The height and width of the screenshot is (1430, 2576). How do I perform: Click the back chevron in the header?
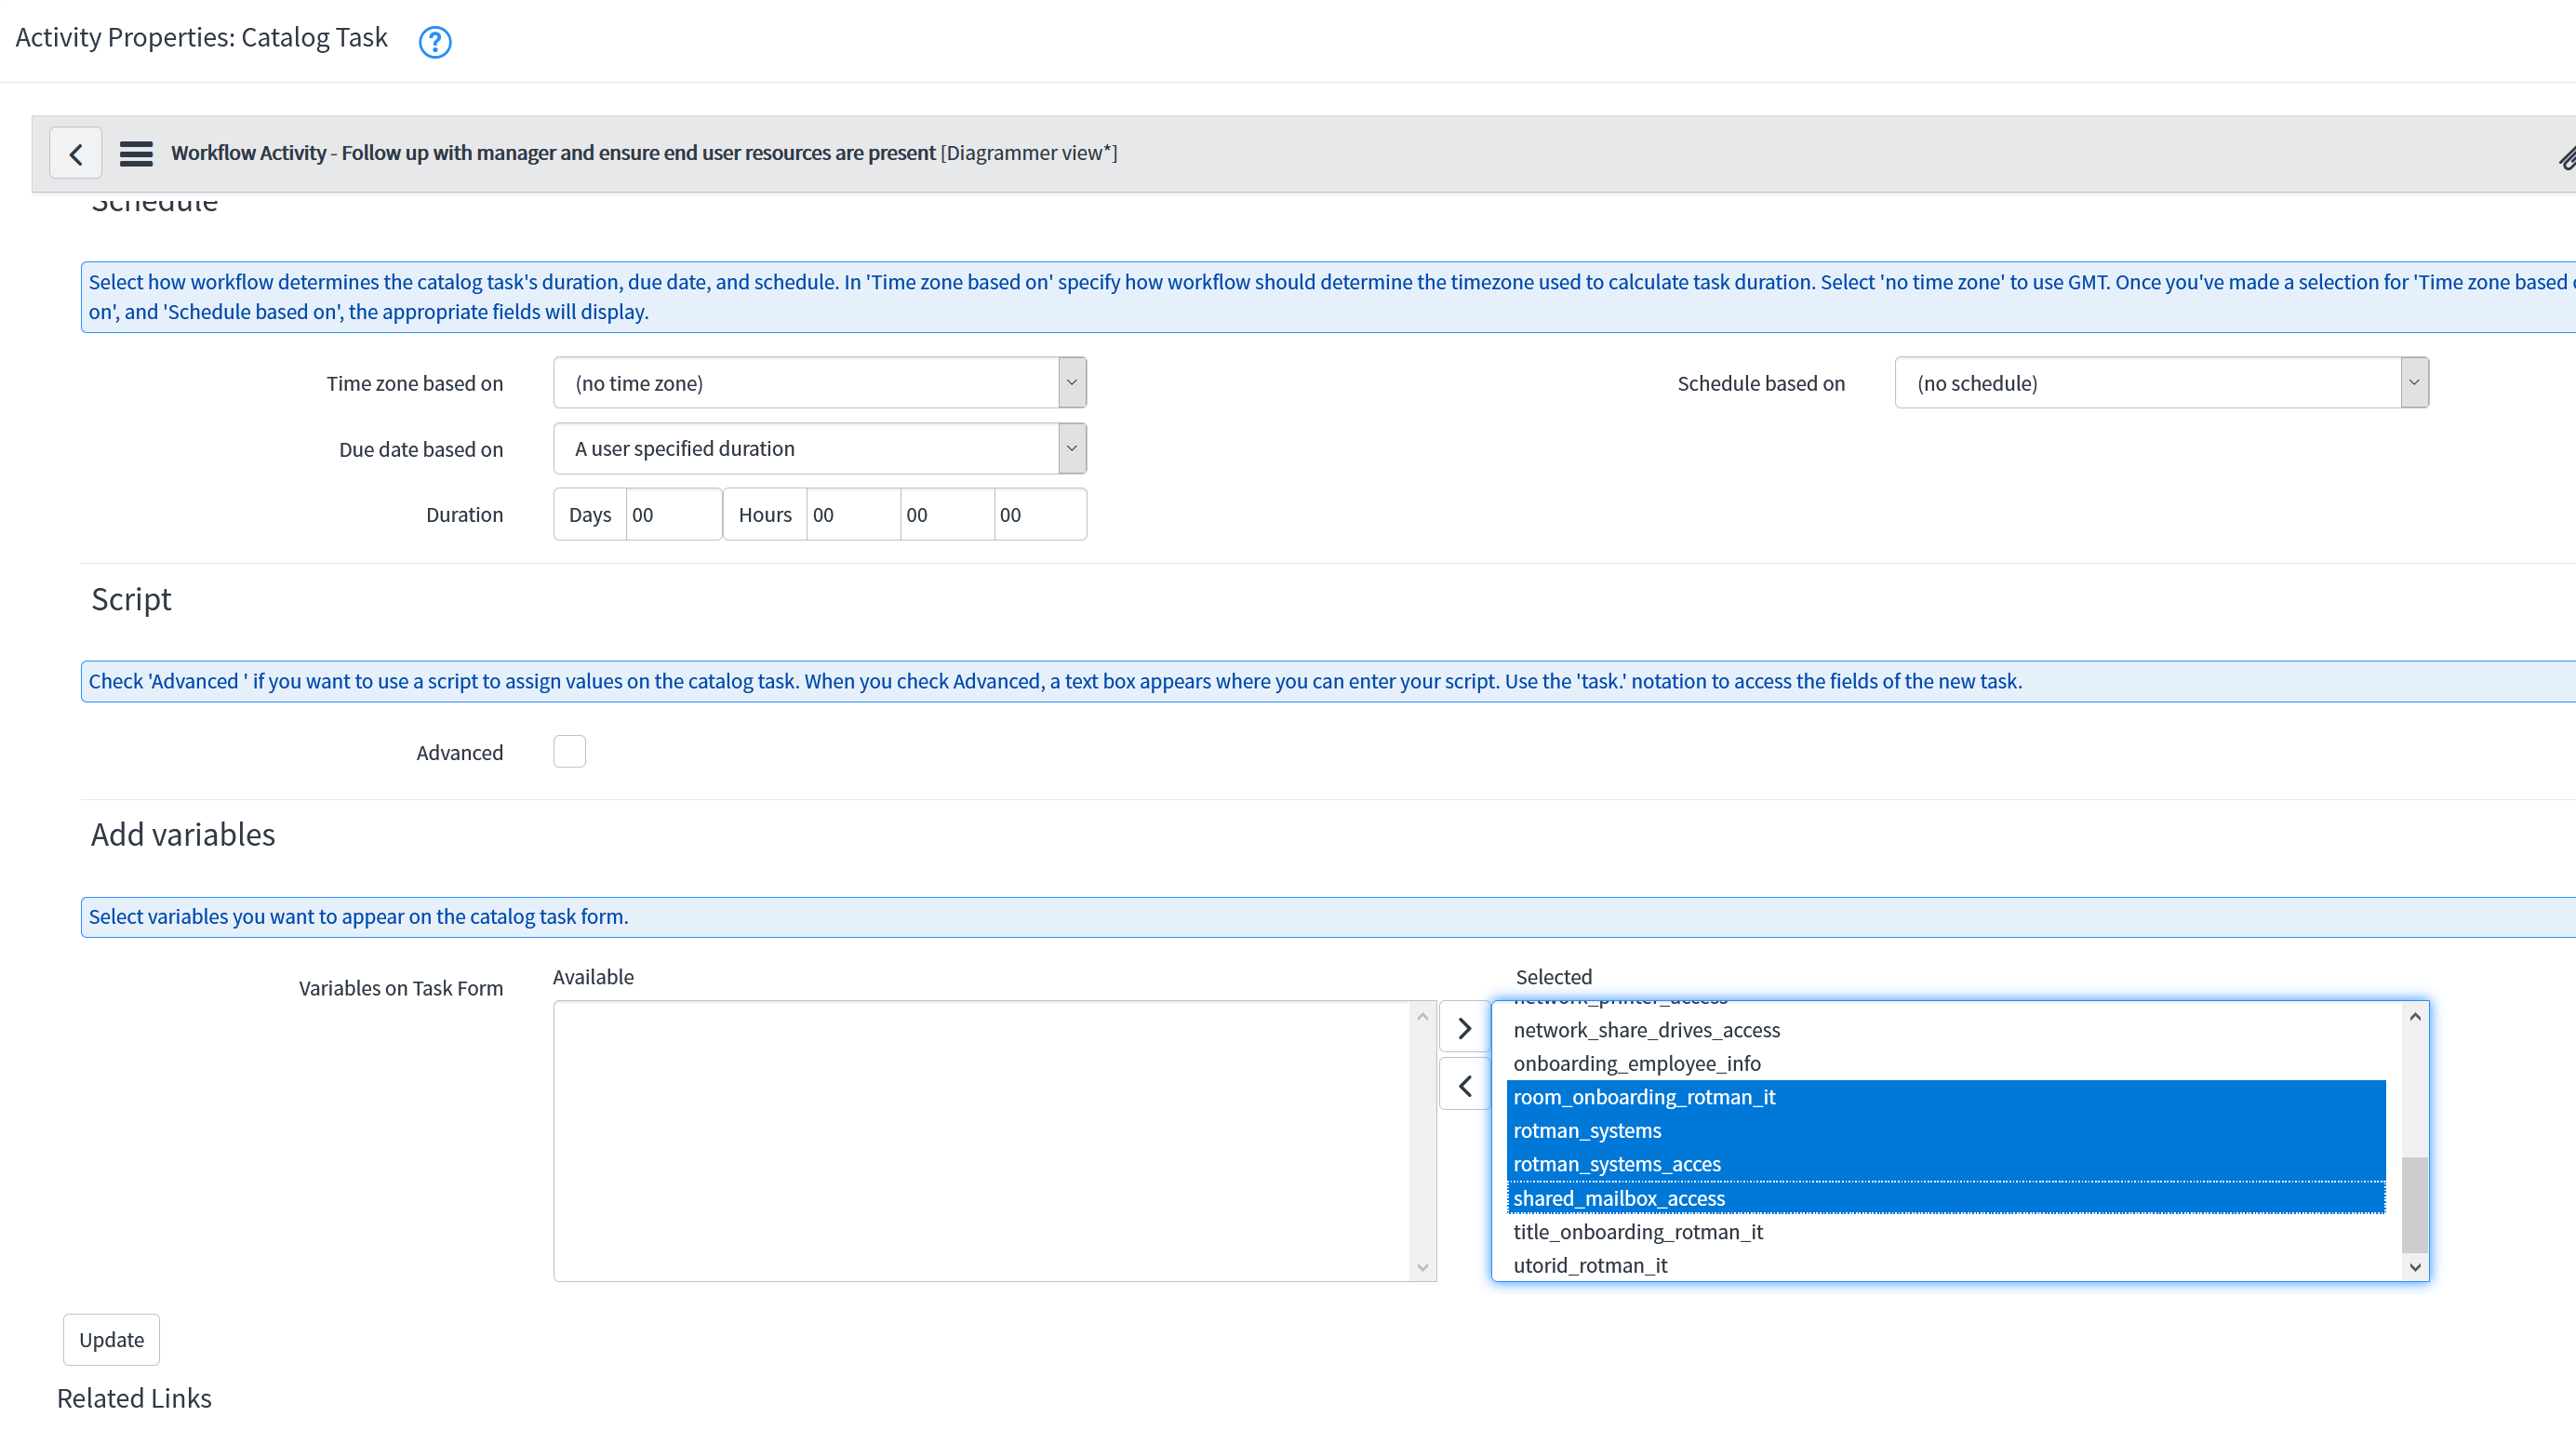(75, 152)
